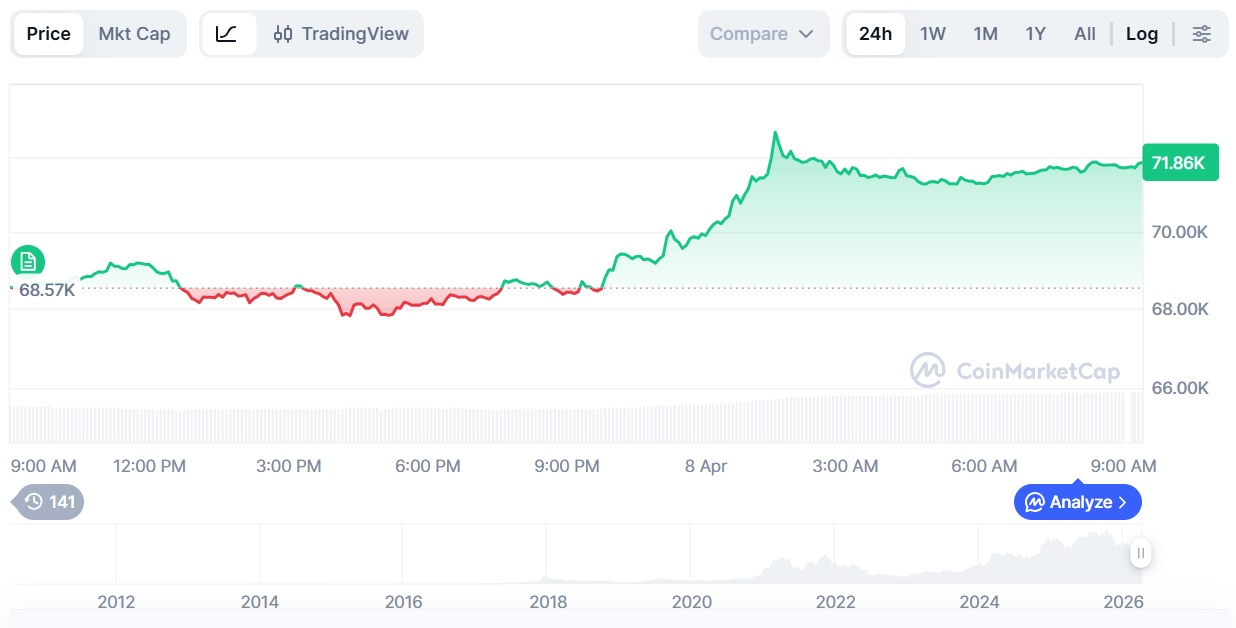
Task: Switch chart to Price view
Action: (x=49, y=34)
